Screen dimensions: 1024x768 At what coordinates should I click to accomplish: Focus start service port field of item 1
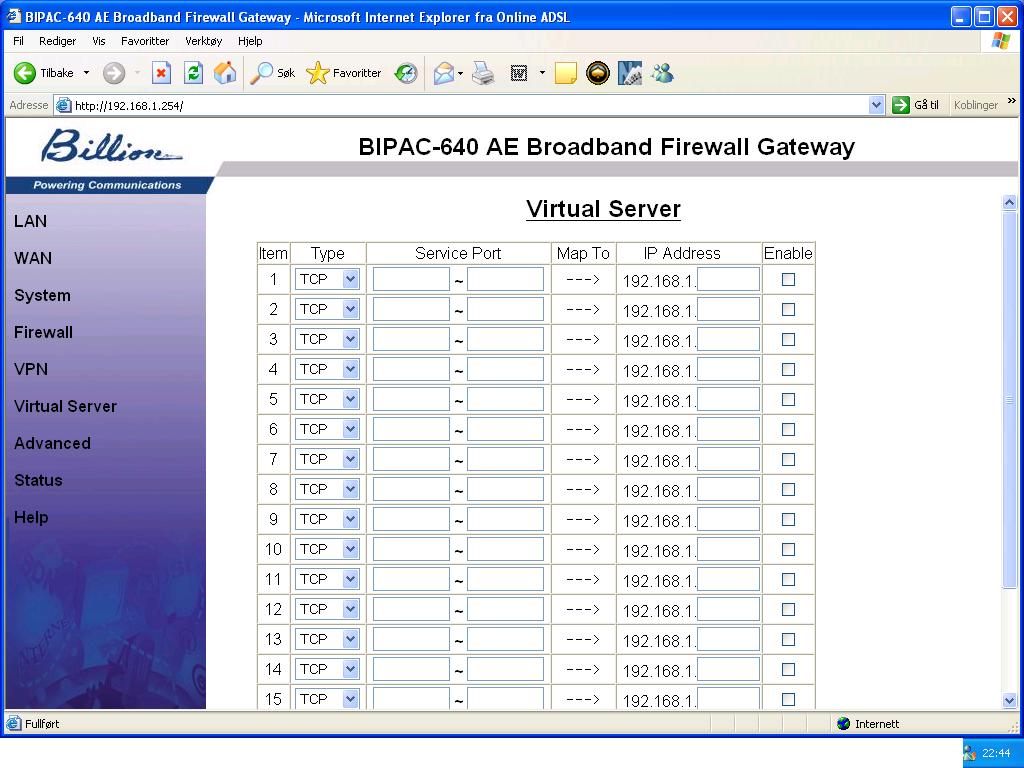pyautogui.click(x=411, y=280)
